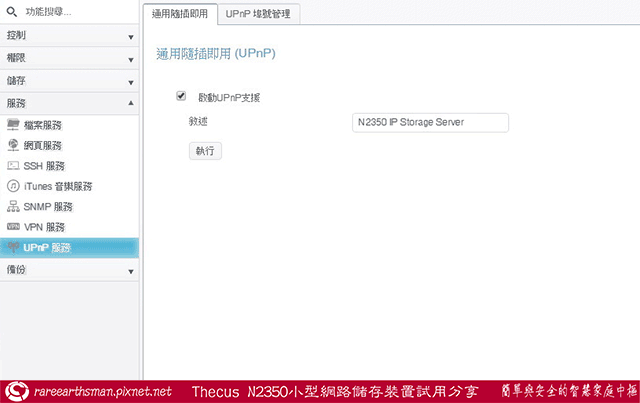Click the 檔案服務 folder icon
This screenshot has height=403, width=640.
pyautogui.click(x=13, y=125)
